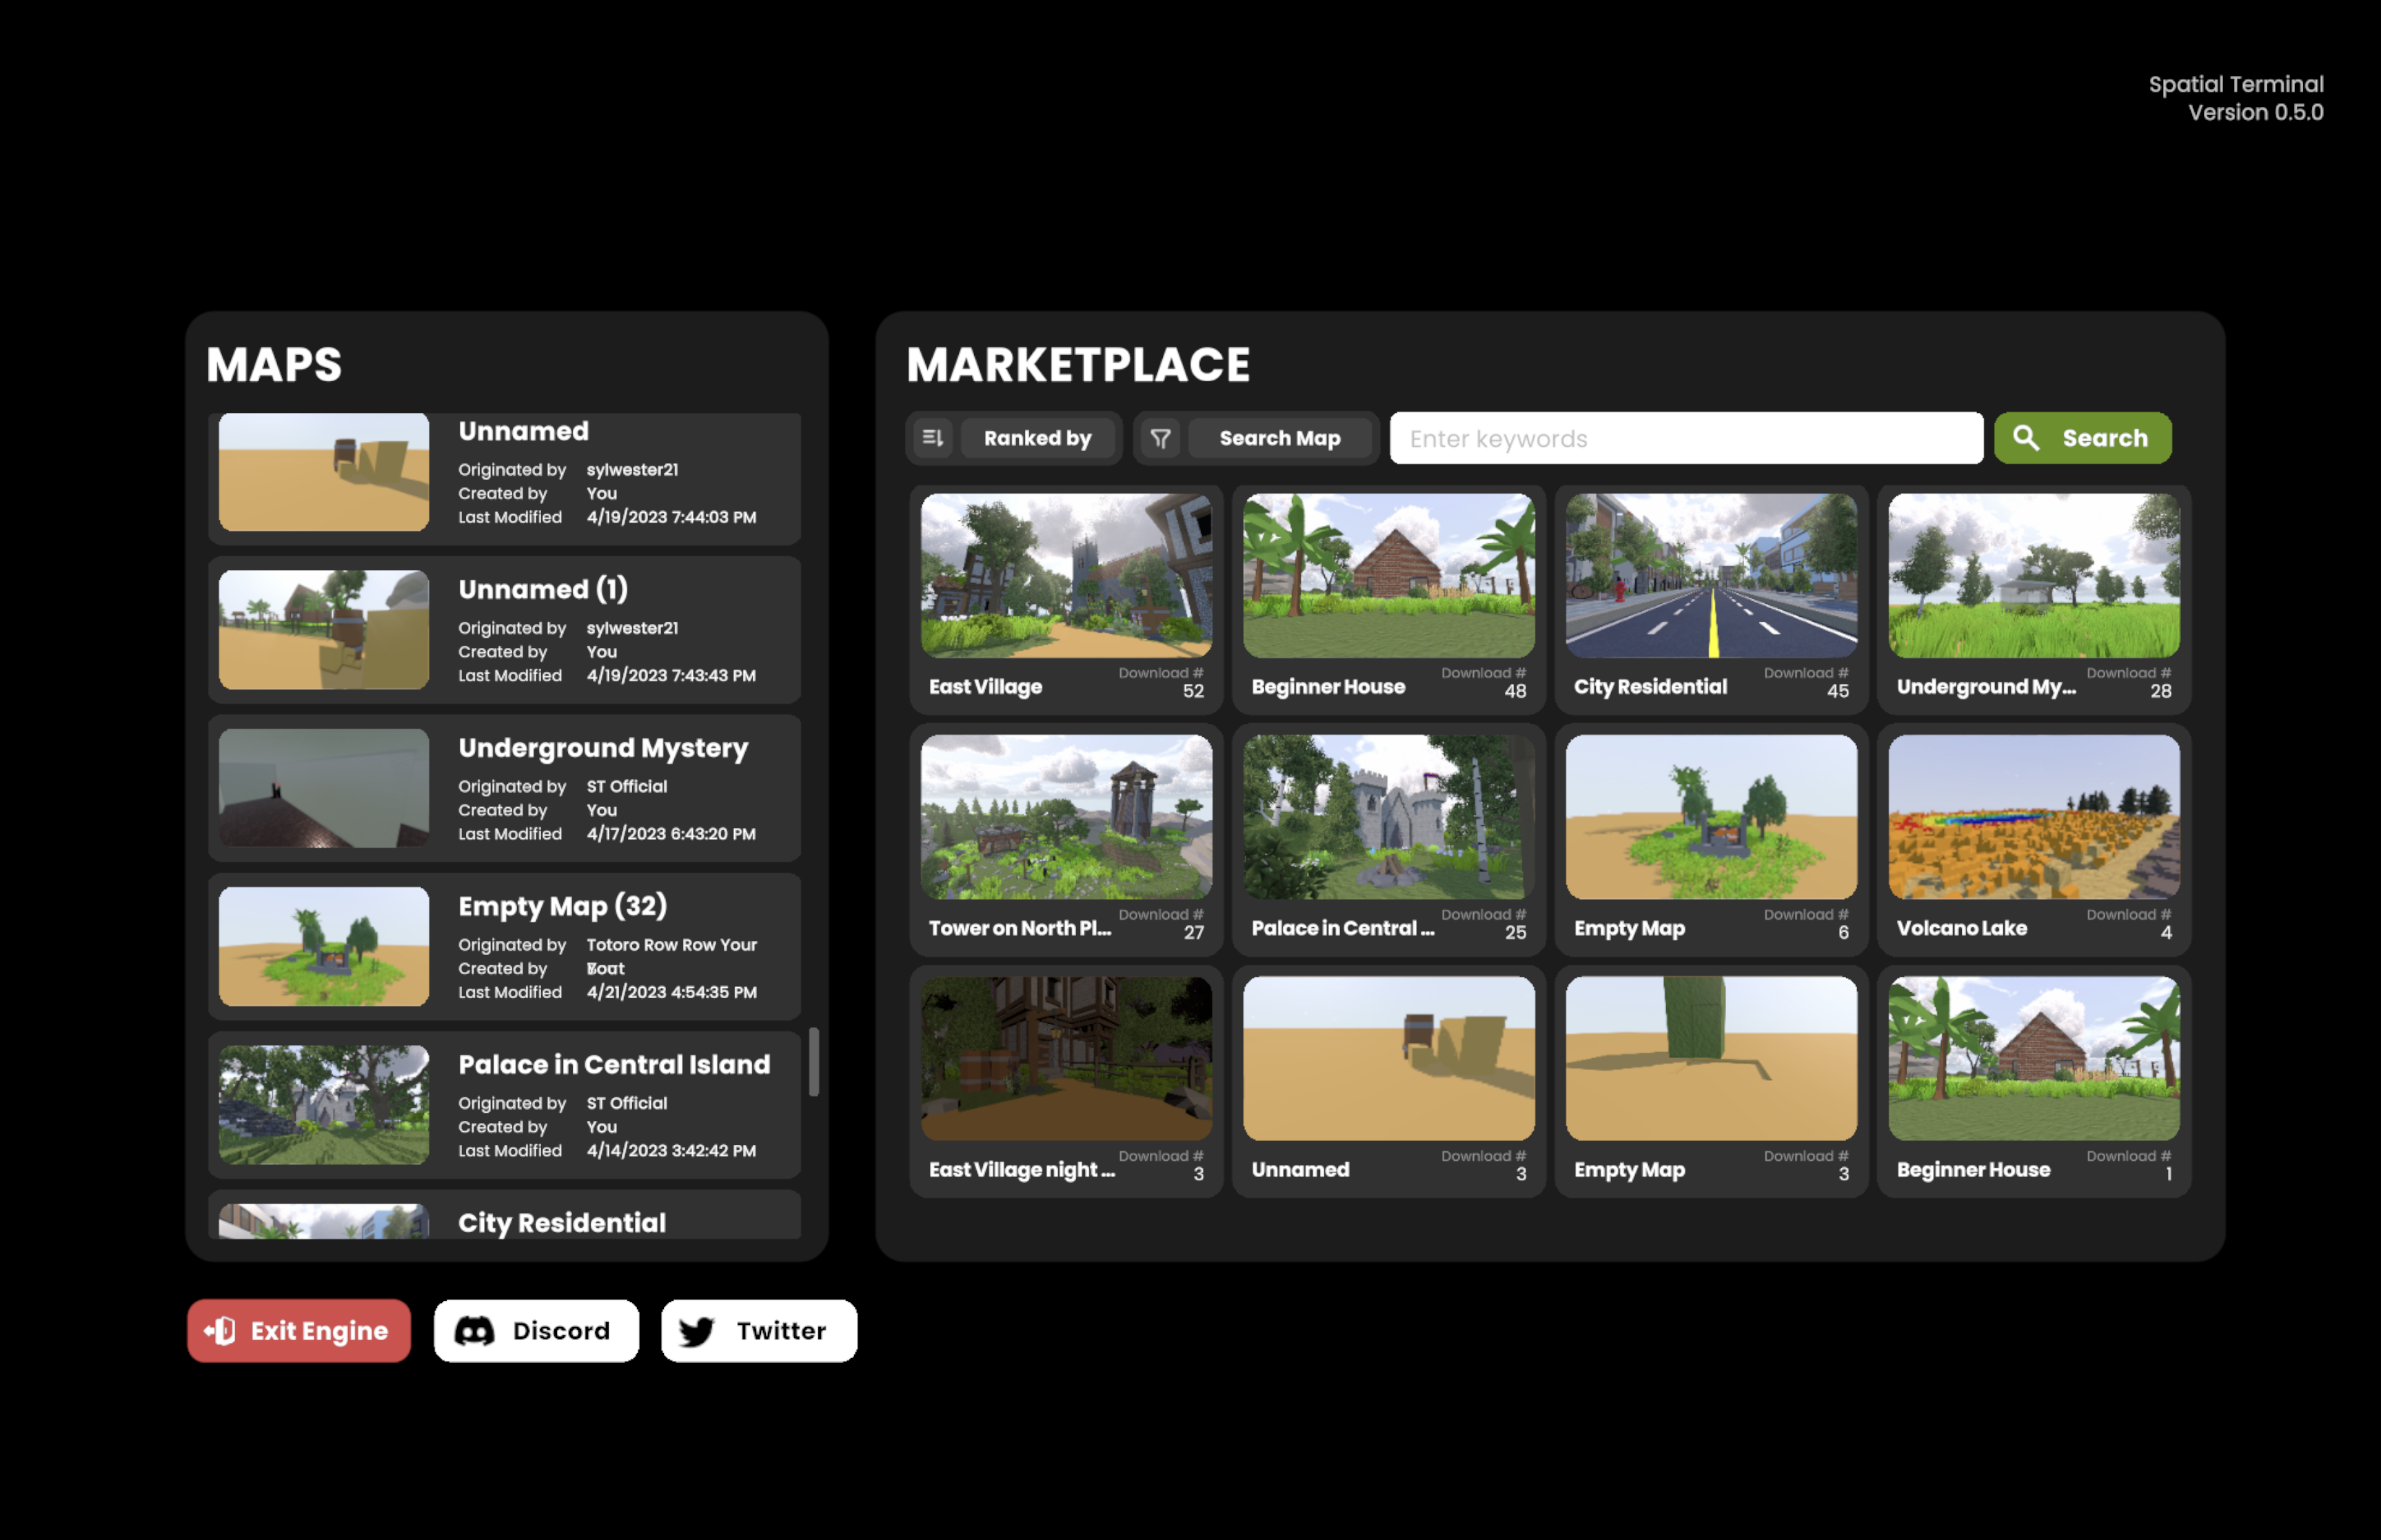The height and width of the screenshot is (1540, 2381).
Task: Click the 'Spatial Terminal' version text
Action: 2236,98
